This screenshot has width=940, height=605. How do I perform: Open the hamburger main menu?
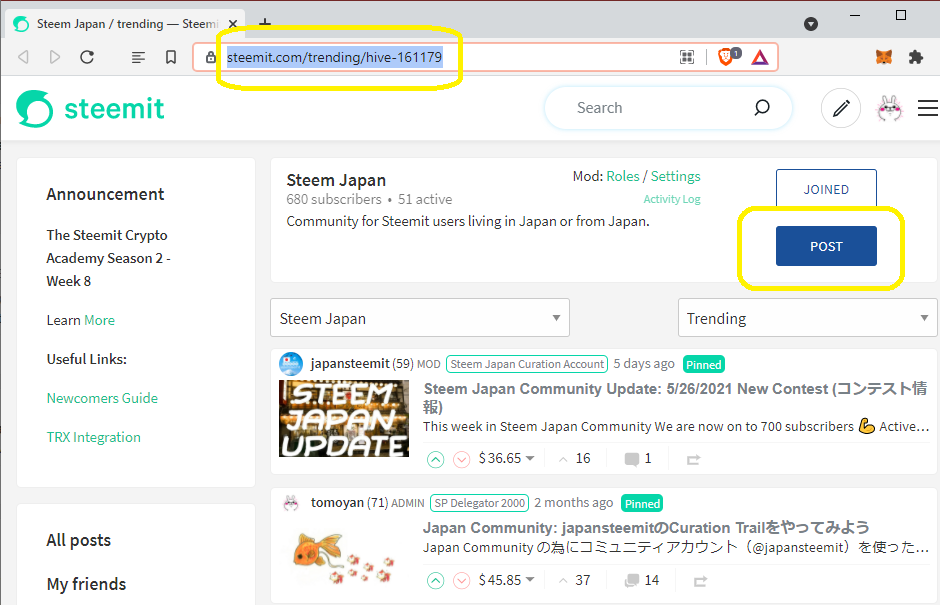click(x=927, y=108)
